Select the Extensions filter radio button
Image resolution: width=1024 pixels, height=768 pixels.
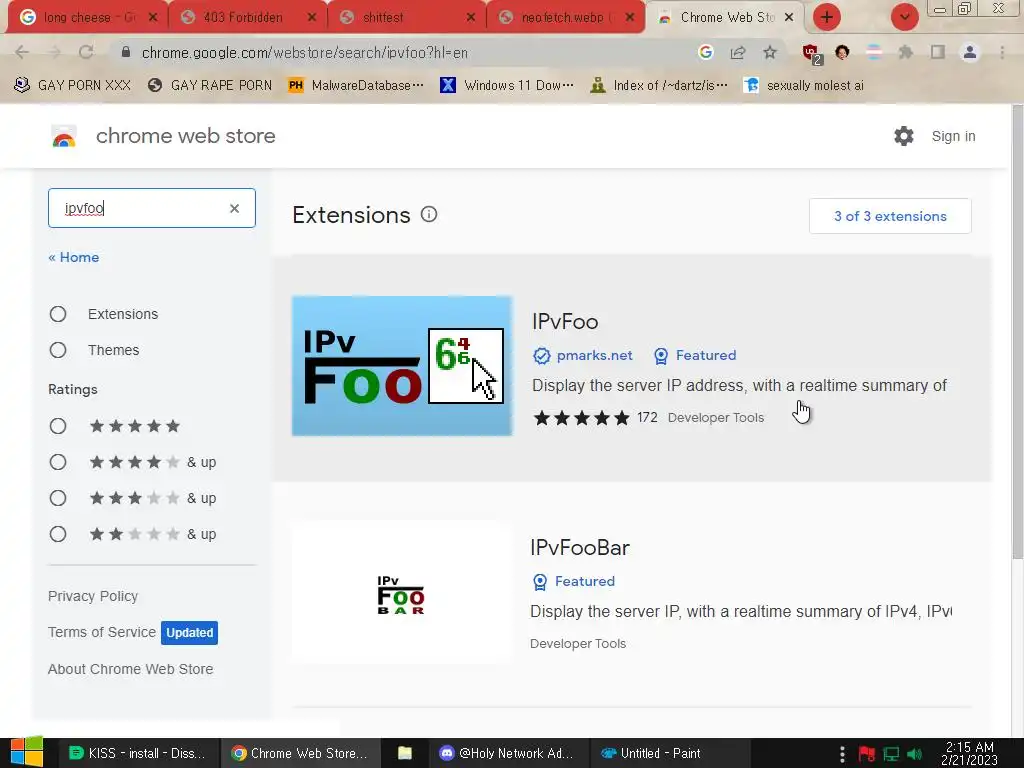58,314
